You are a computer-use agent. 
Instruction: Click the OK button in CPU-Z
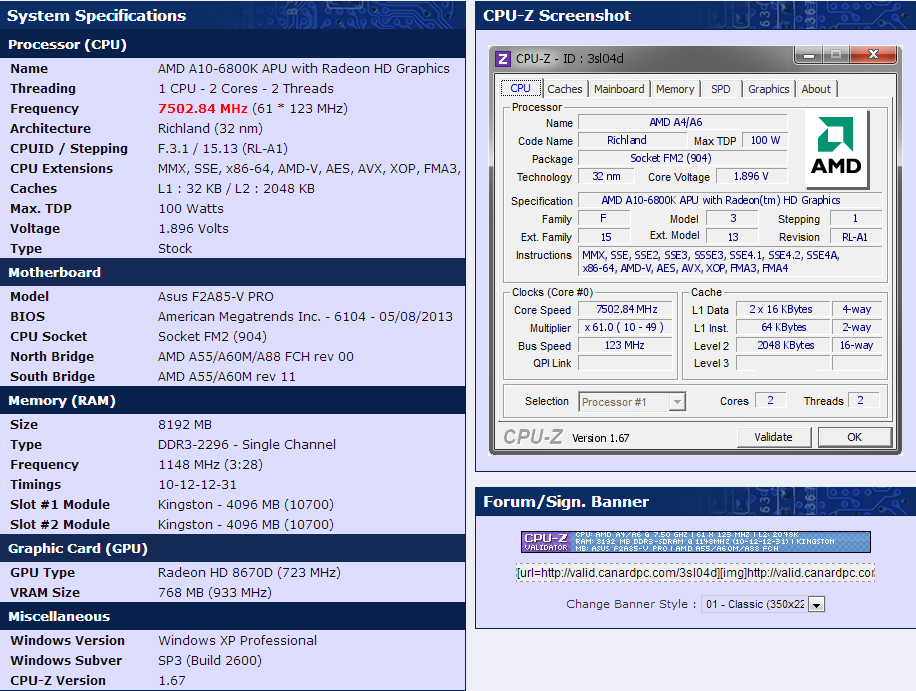[855, 437]
